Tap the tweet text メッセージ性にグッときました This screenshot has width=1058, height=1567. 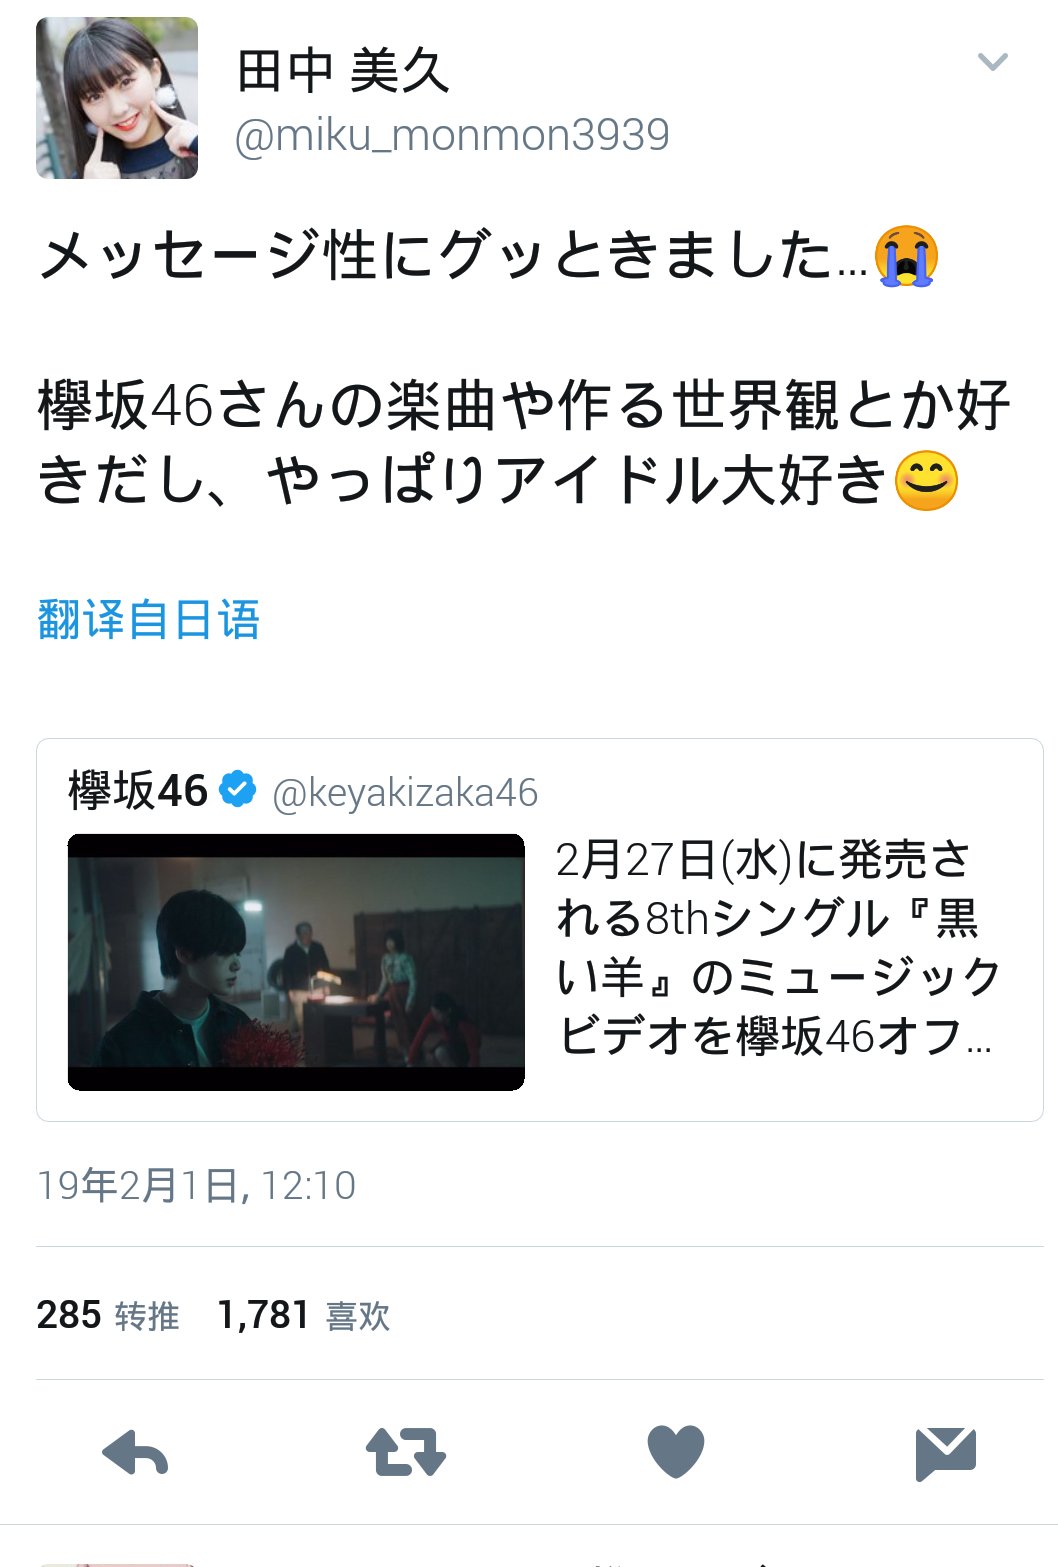(x=452, y=256)
